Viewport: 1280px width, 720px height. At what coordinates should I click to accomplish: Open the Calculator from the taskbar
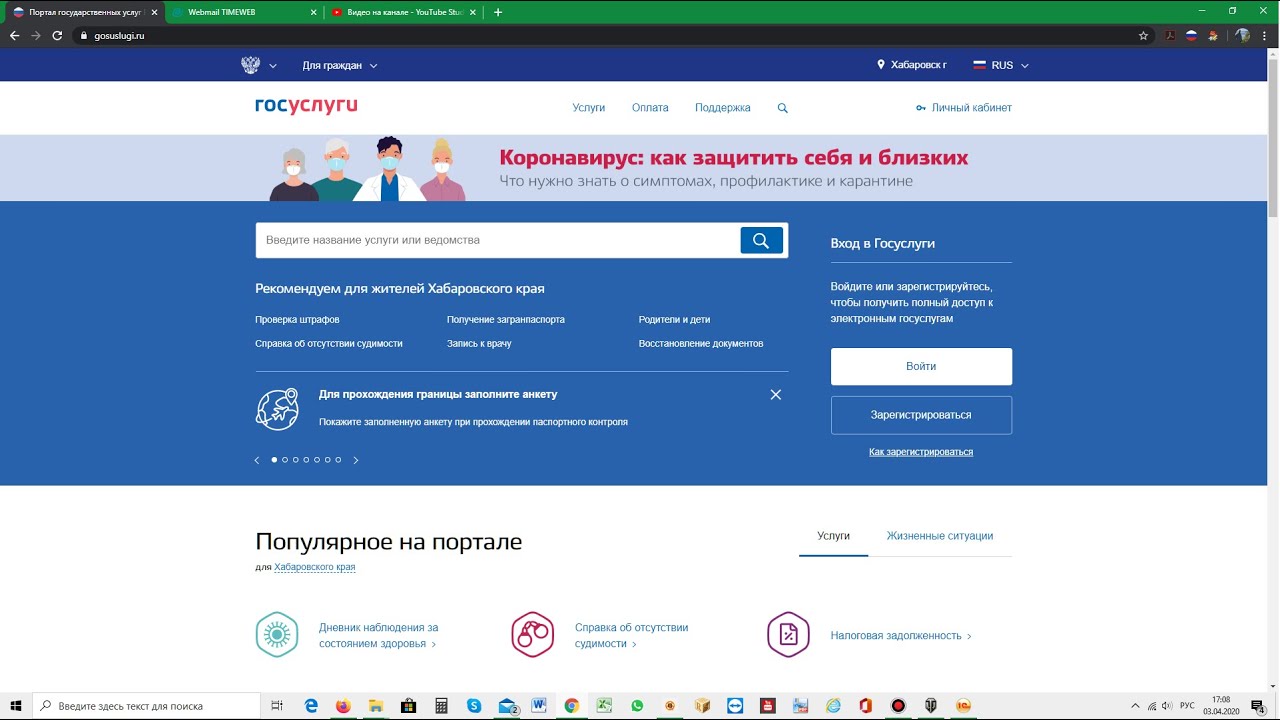pyautogui.click(x=441, y=706)
